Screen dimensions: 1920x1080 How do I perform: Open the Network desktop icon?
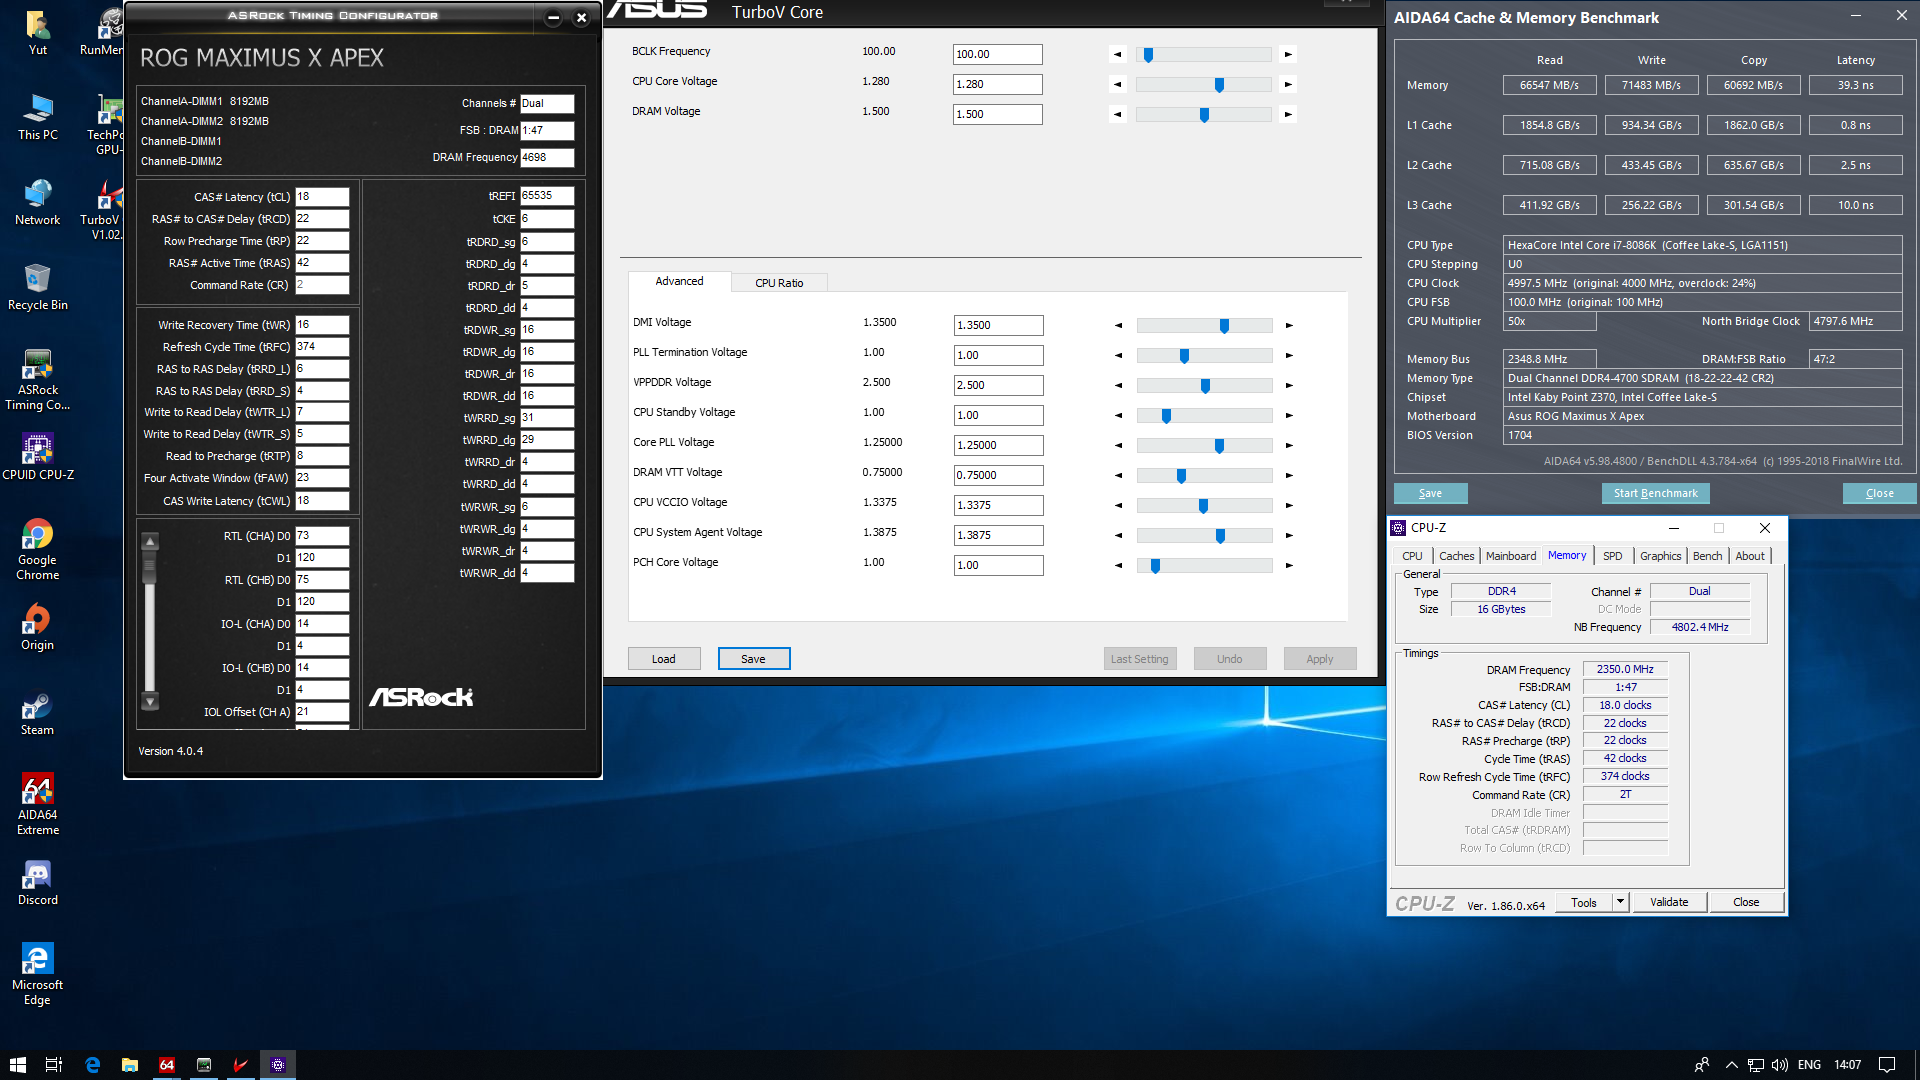point(38,202)
